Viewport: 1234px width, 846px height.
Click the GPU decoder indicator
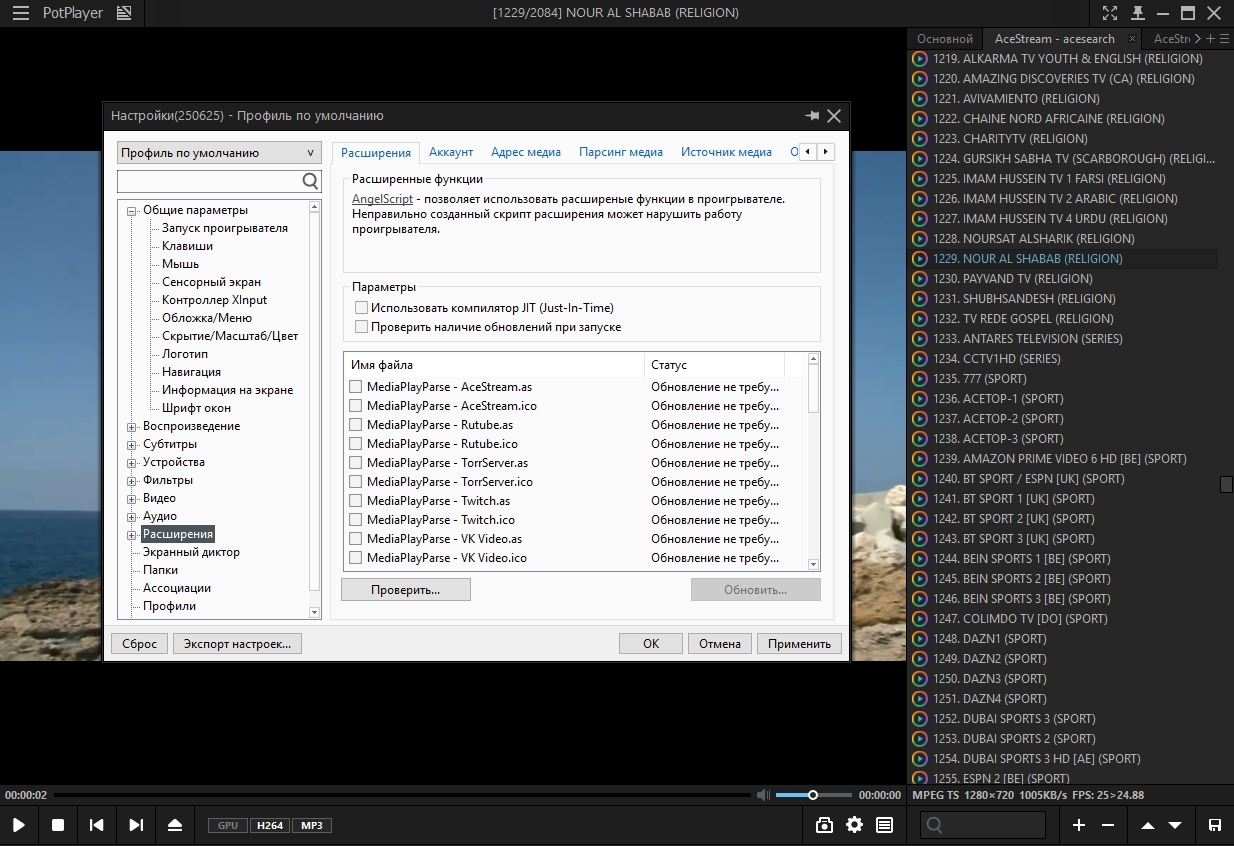[227, 825]
